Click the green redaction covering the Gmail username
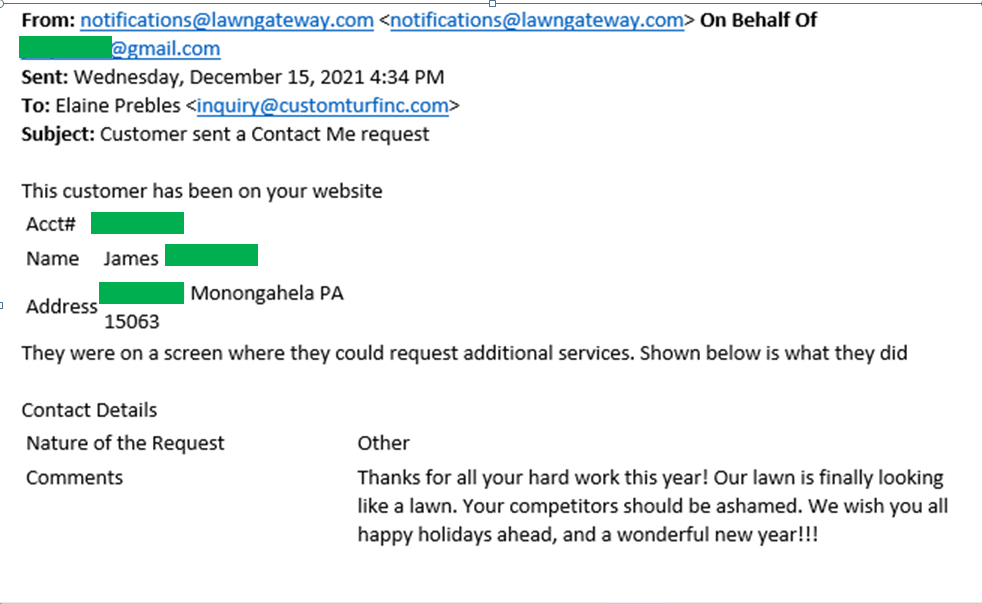Image resolution: width=982 pixels, height=604 pixels. coord(65,47)
